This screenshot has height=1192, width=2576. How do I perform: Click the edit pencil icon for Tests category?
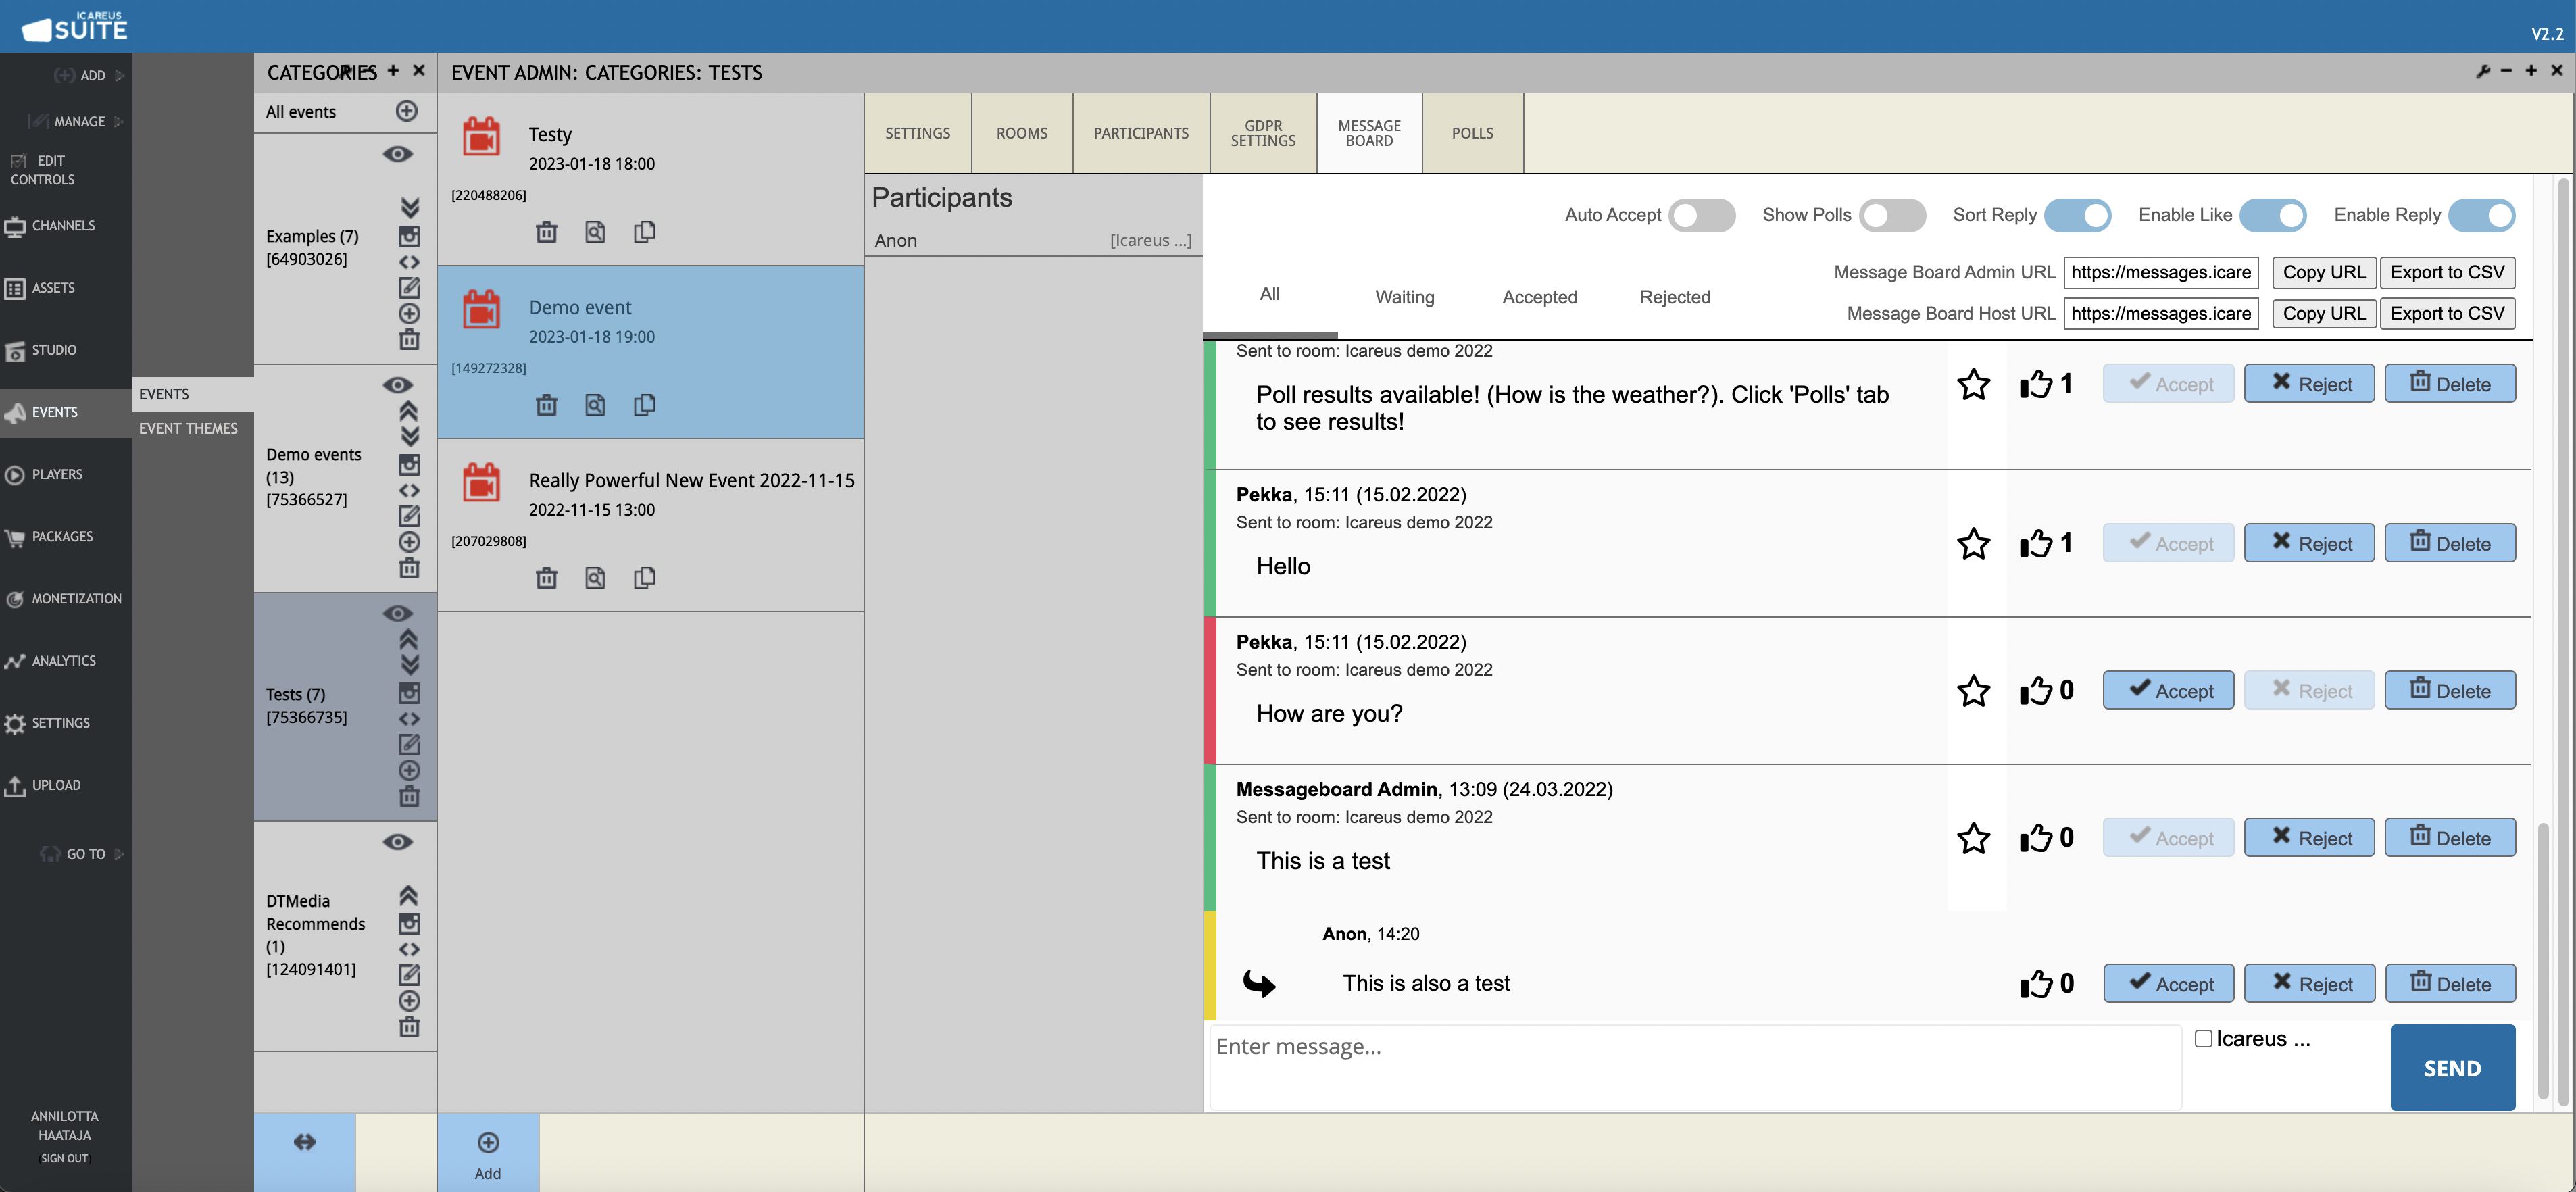[x=409, y=745]
